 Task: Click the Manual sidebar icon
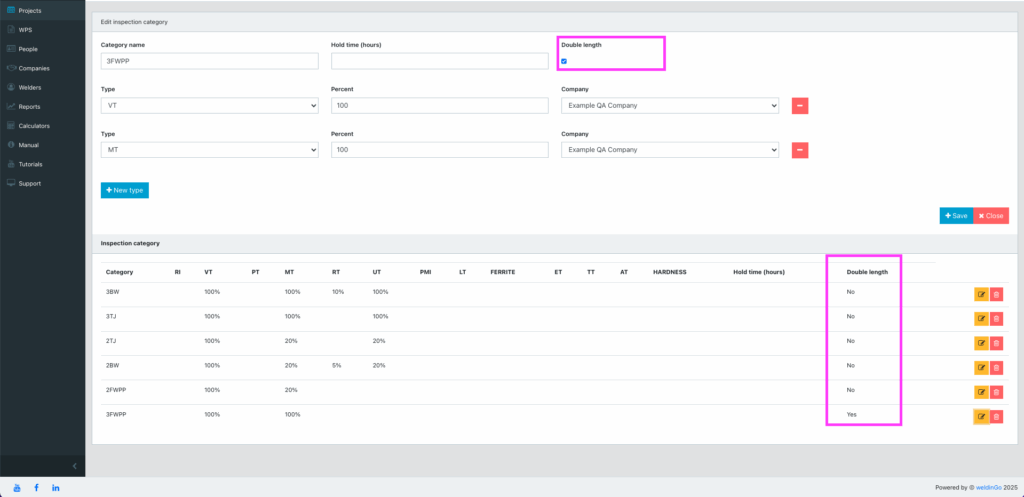pyautogui.click(x=11, y=145)
